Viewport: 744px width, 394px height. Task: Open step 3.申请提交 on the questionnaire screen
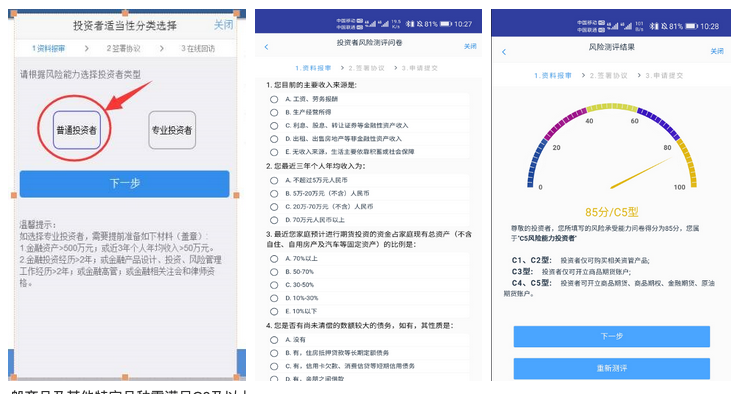point(419,68)
